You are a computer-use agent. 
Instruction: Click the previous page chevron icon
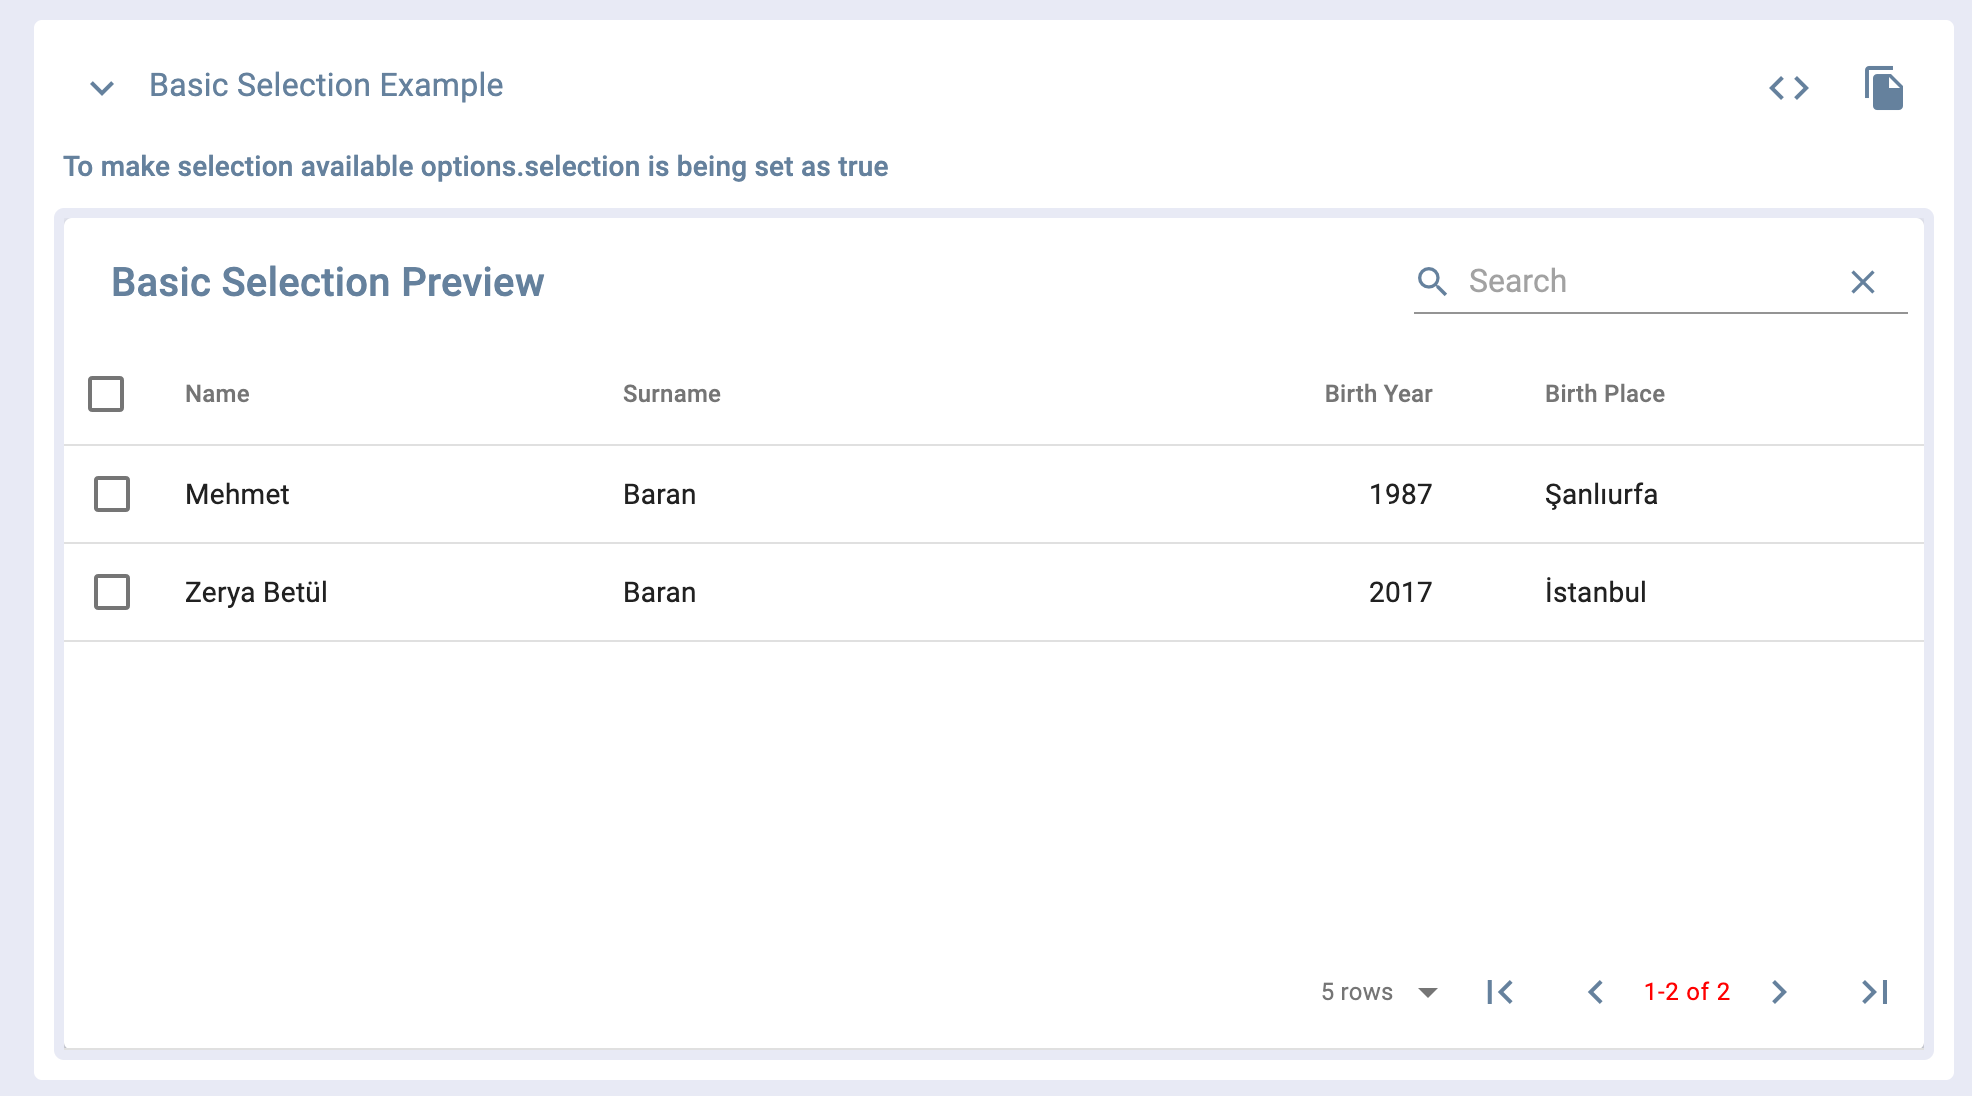pos(1598,992)
